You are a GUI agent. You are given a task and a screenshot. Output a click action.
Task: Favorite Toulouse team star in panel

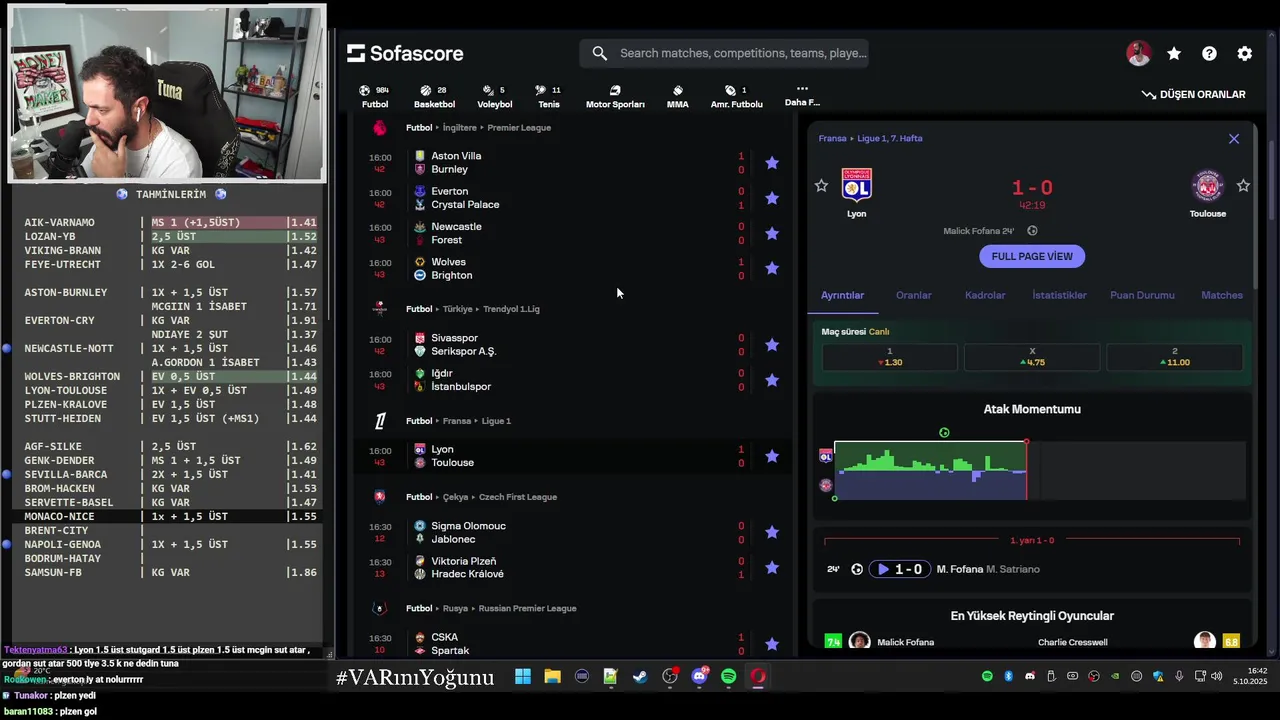(x=1243, y=186)
